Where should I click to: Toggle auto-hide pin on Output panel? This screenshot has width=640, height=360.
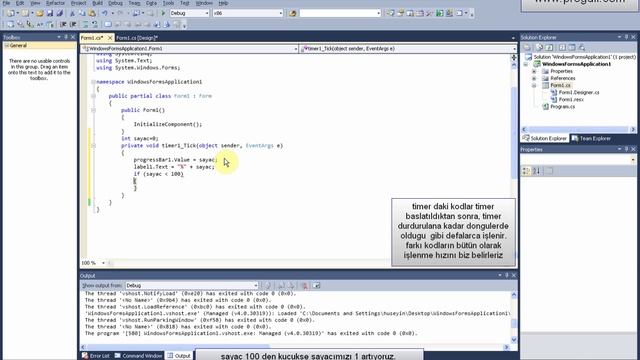pyautogui.click(x=507, y=276)
